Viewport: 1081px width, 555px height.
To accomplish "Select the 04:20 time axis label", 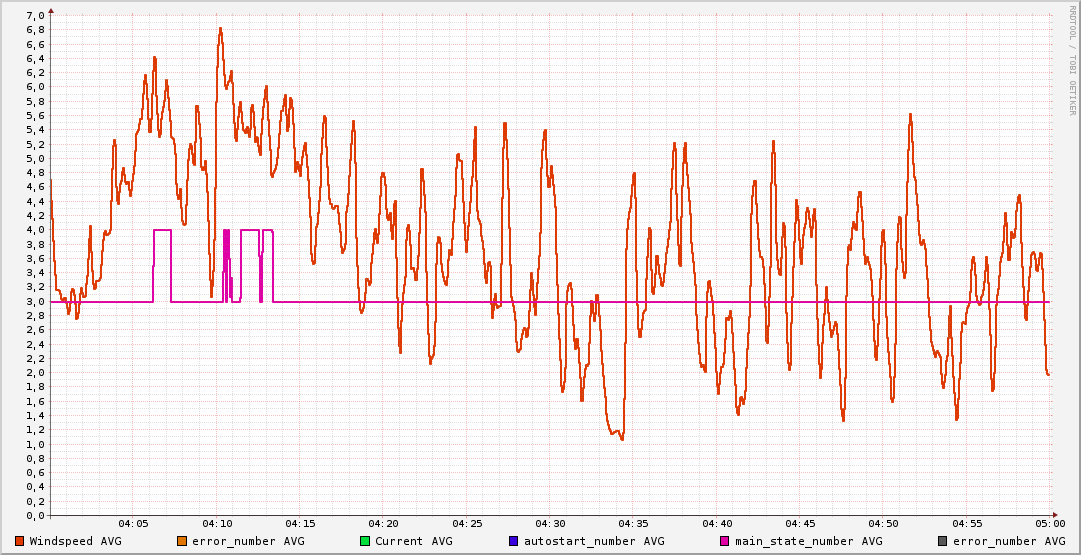I will [383, 523].
